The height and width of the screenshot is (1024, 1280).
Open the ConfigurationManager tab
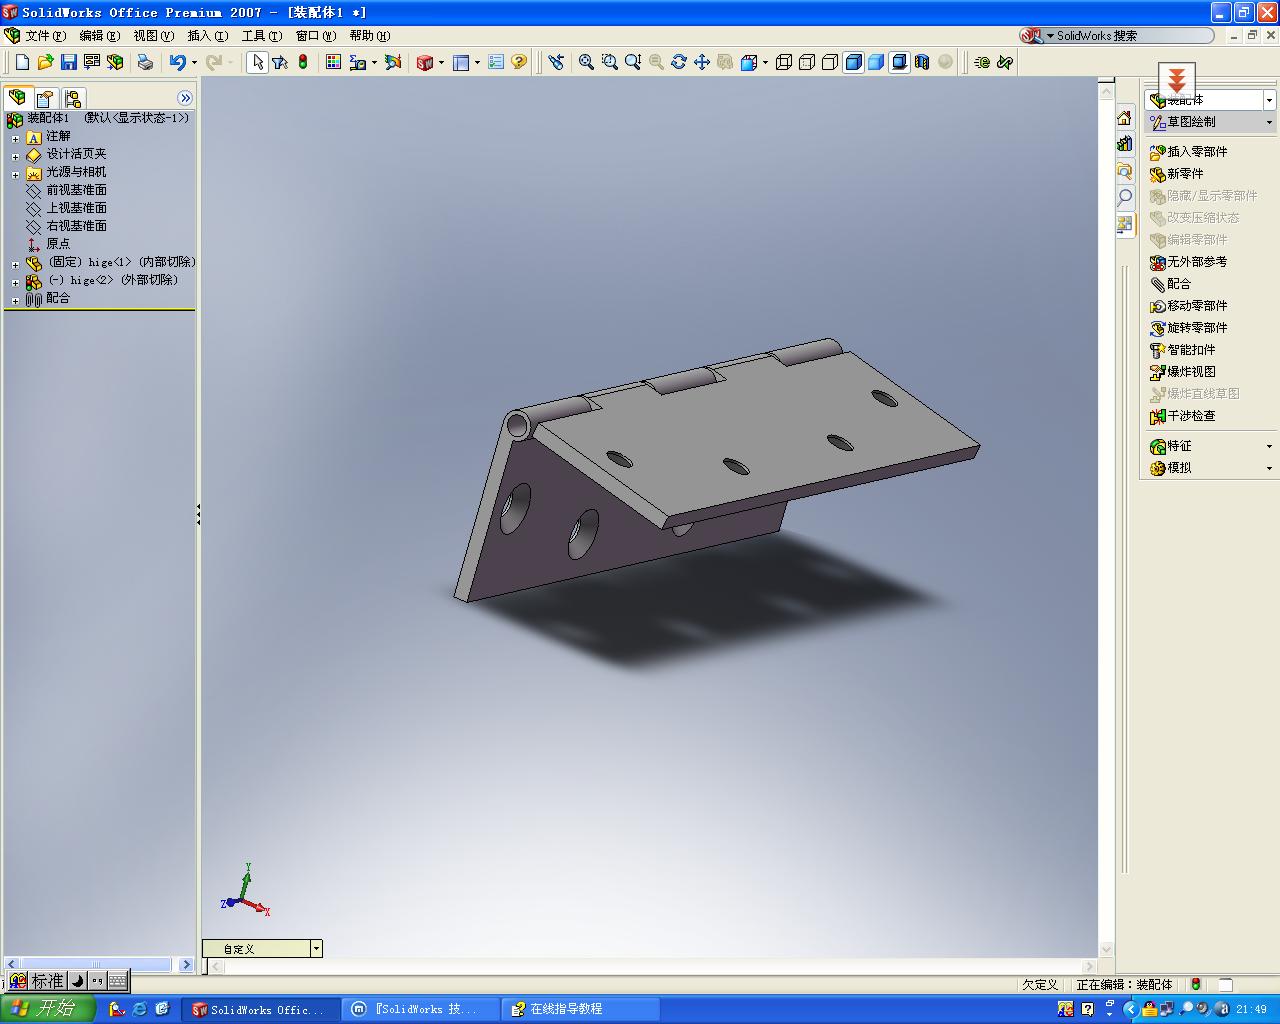point(73,98)
